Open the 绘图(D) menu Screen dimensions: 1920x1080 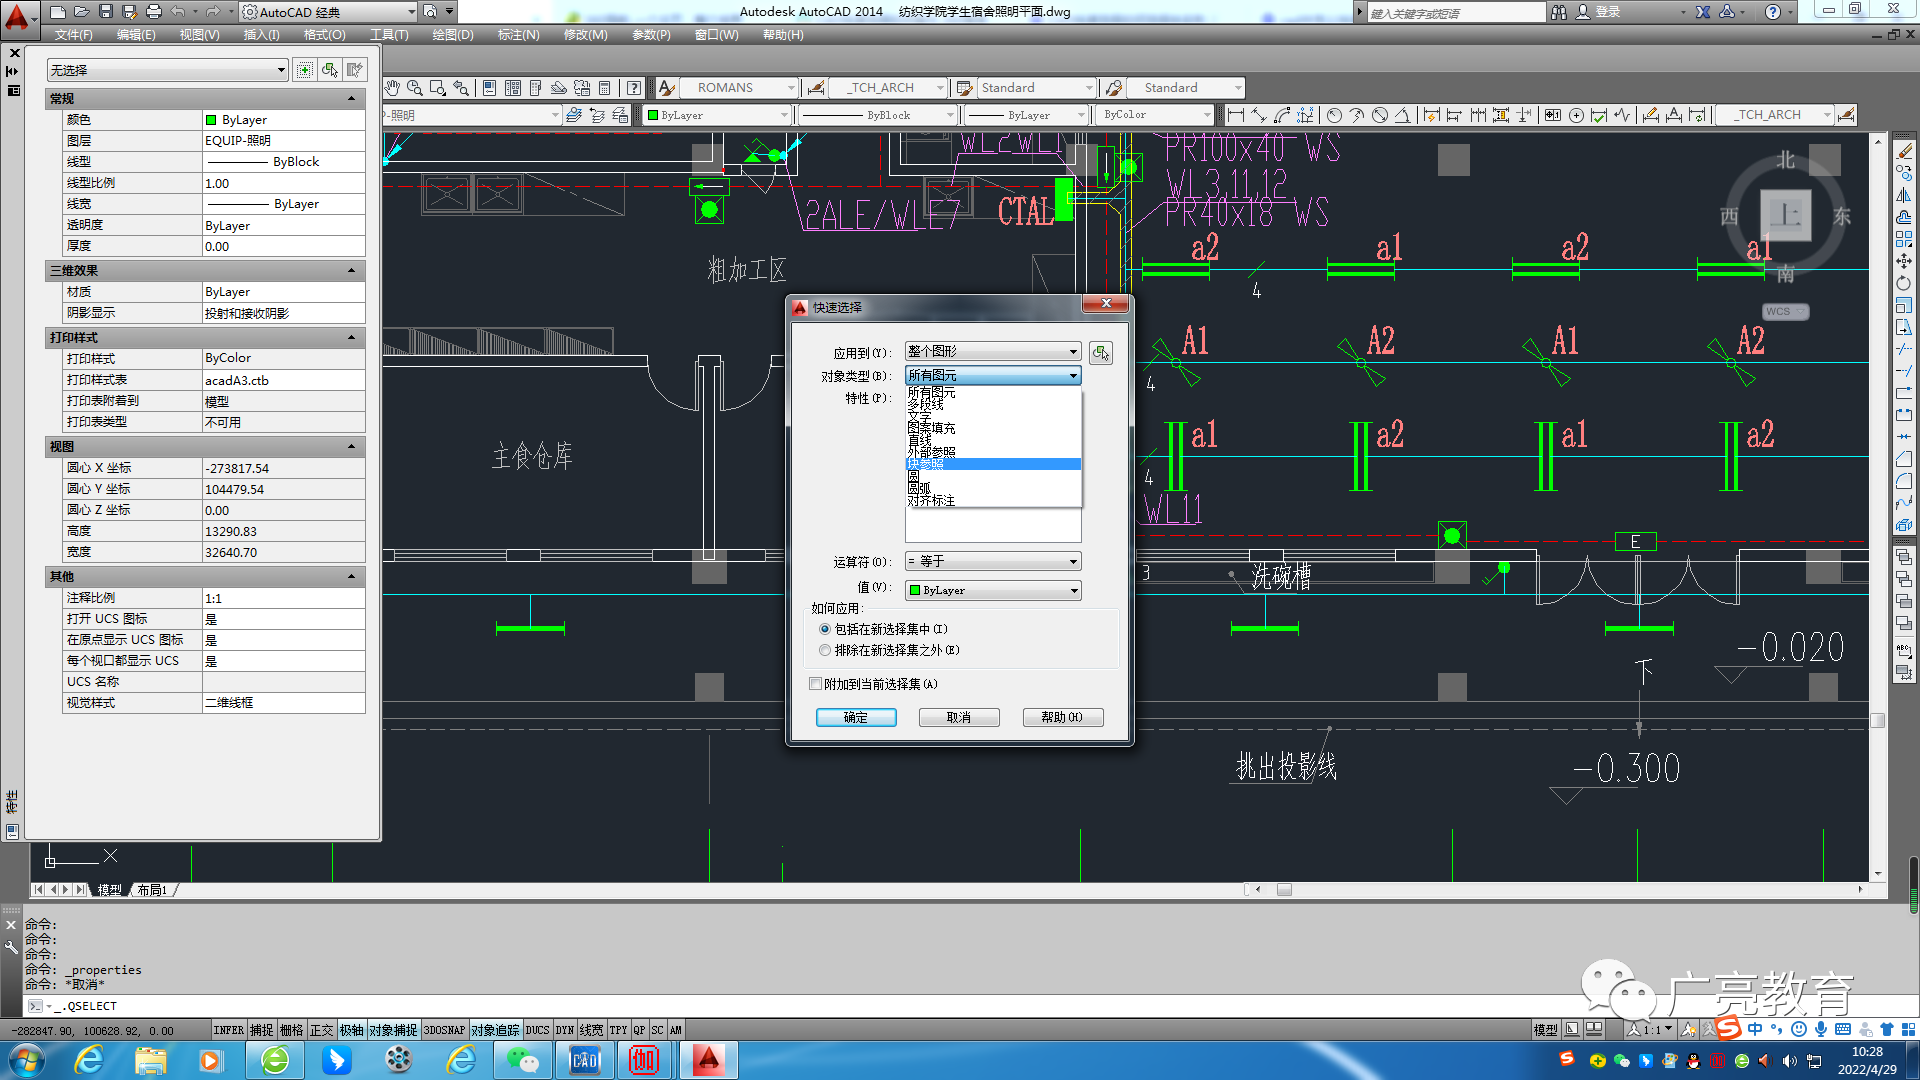[453, 35]
